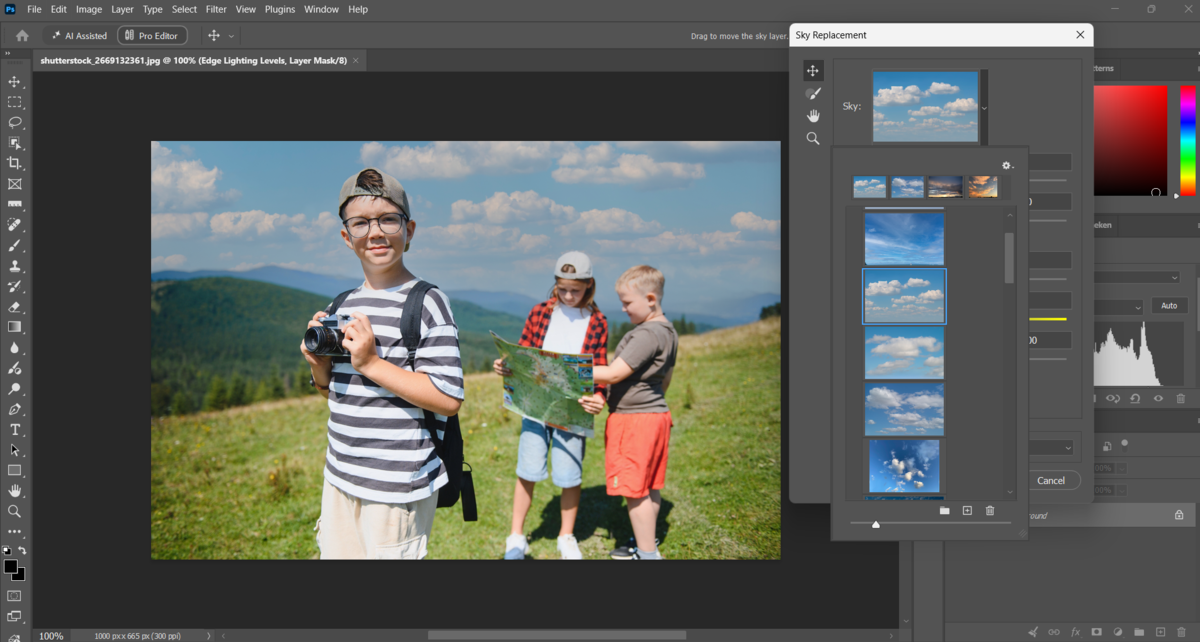
Task: Add a layer mask at Layers panel bottom
Action: point(1097,632)
